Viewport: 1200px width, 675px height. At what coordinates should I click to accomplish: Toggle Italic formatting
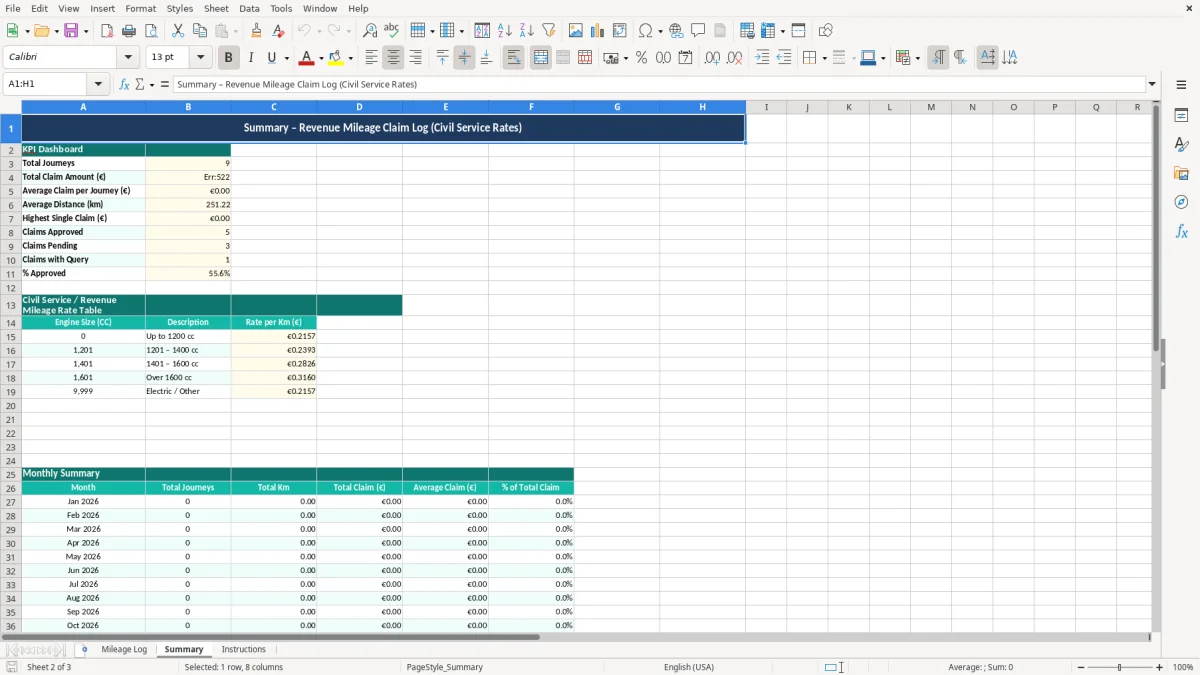coord(251,58)
